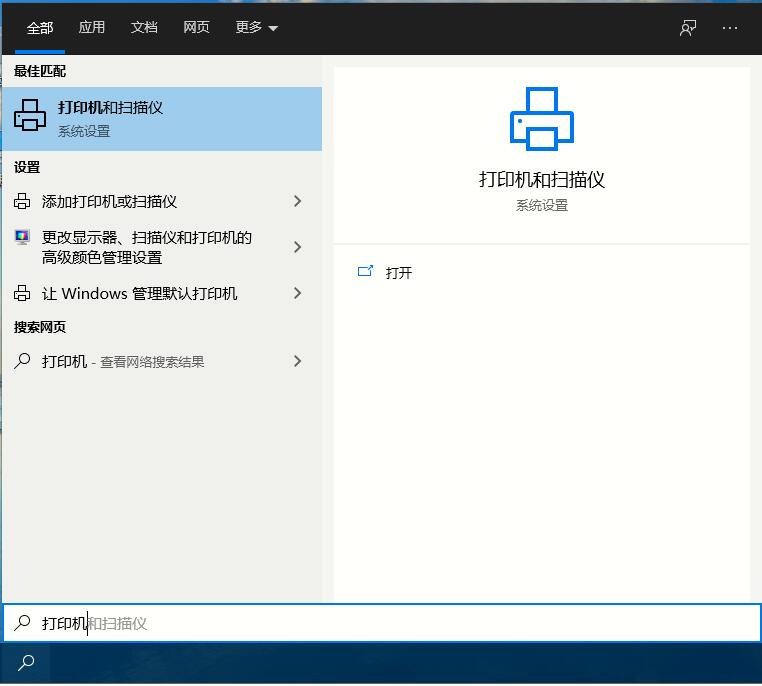The image size is (762, 686).
Task: Click the feedback icon in top bar
Action: coord(688,28)
